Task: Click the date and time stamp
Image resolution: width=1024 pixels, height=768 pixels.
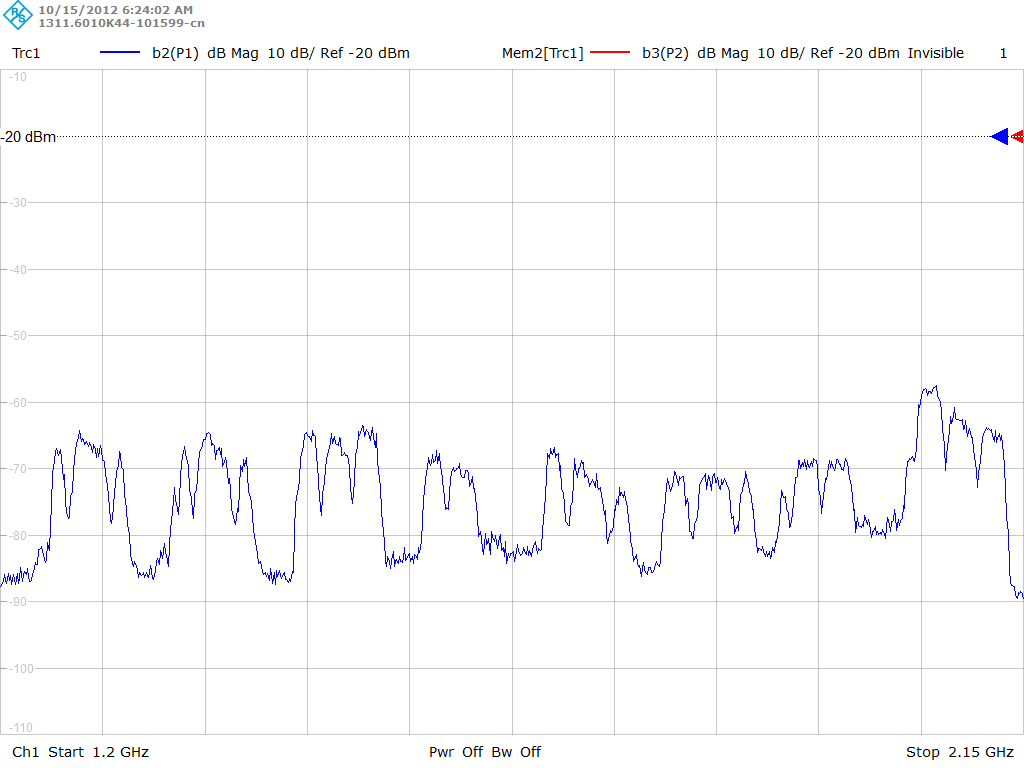Action: click(115, 10)
